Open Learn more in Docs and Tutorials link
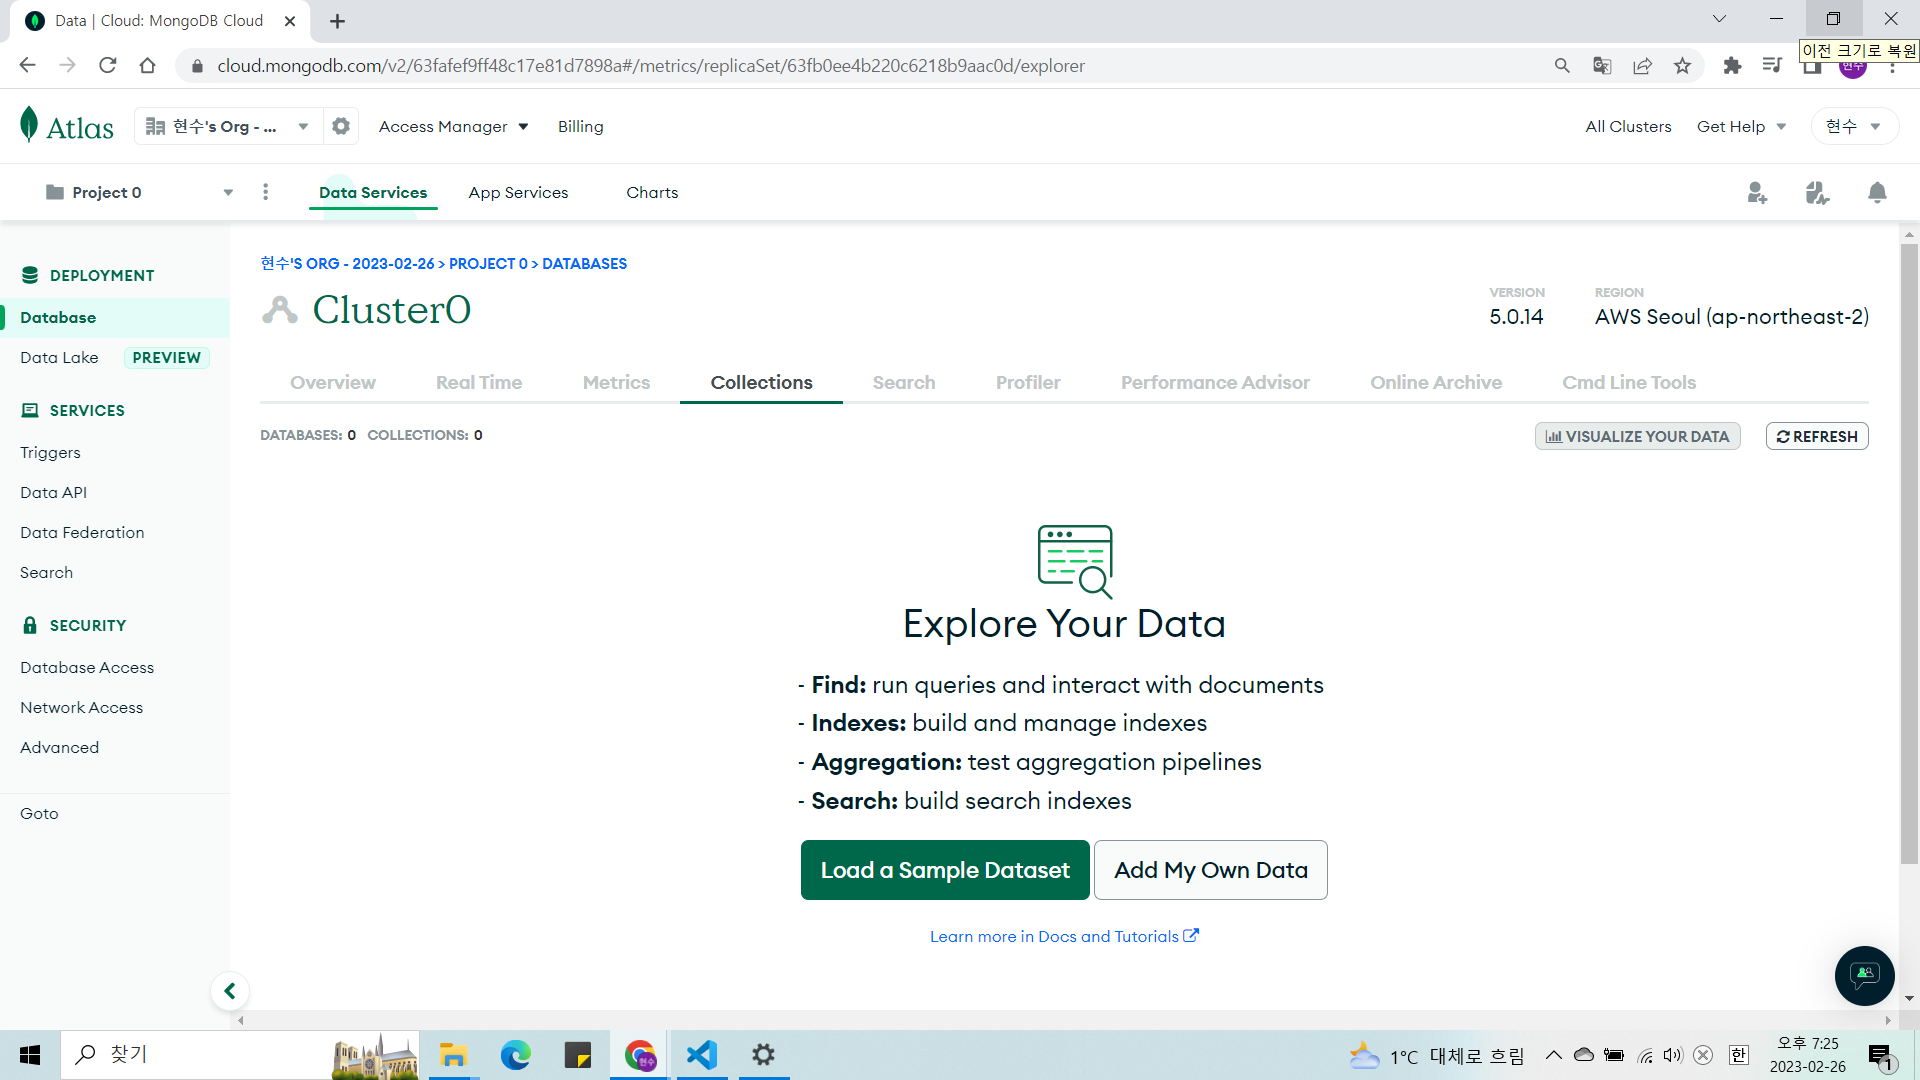 [x=1064, y=937]
